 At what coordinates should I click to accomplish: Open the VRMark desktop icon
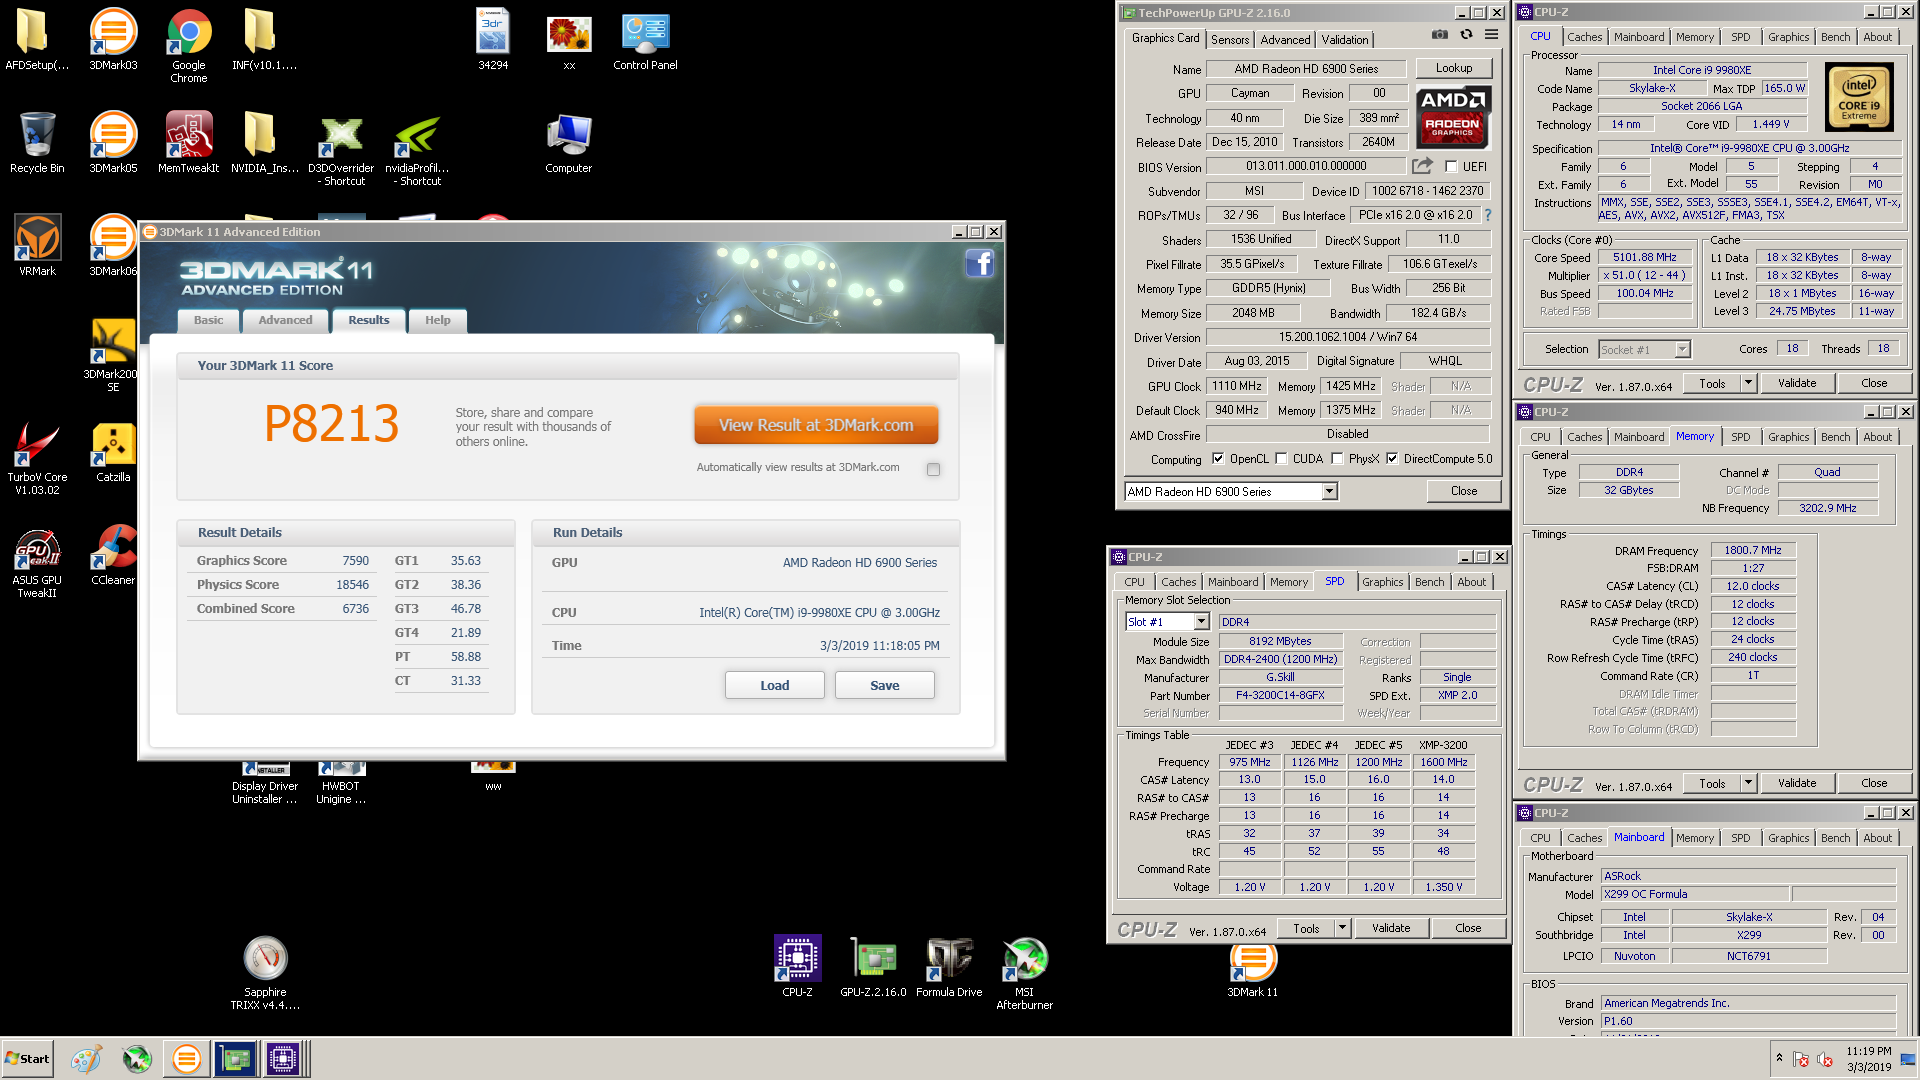[x=37, y=246]
